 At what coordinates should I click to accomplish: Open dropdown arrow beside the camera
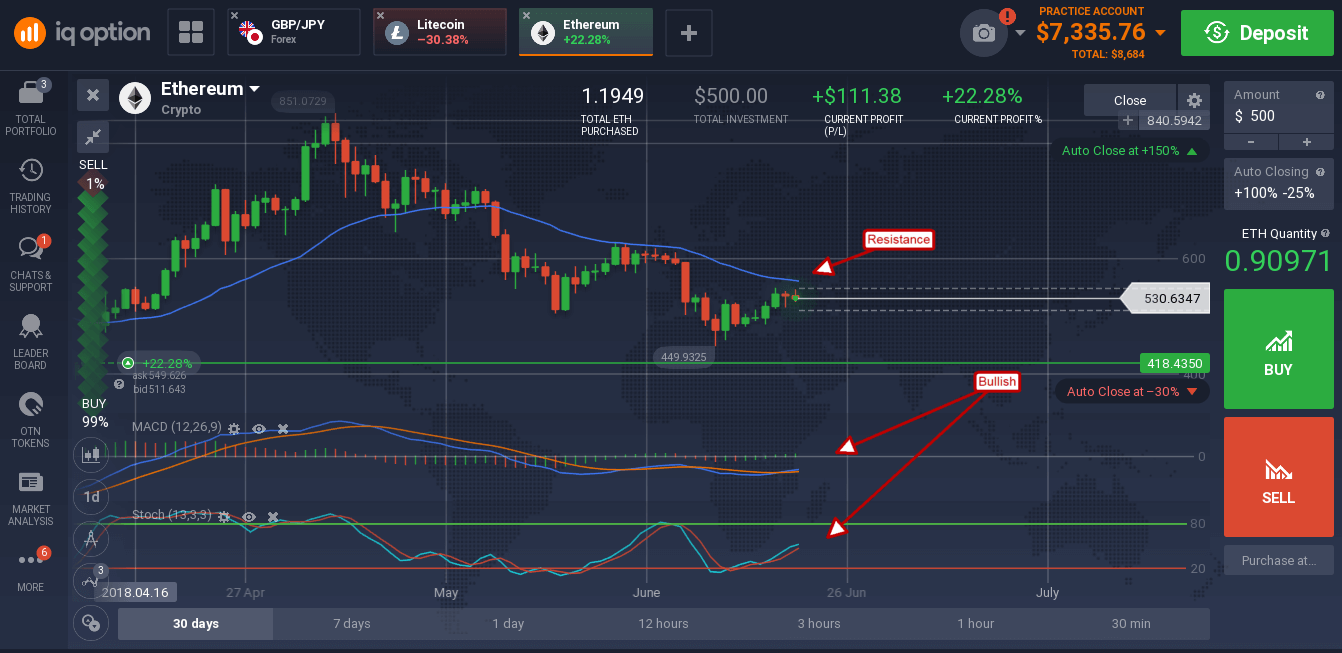1020,33
